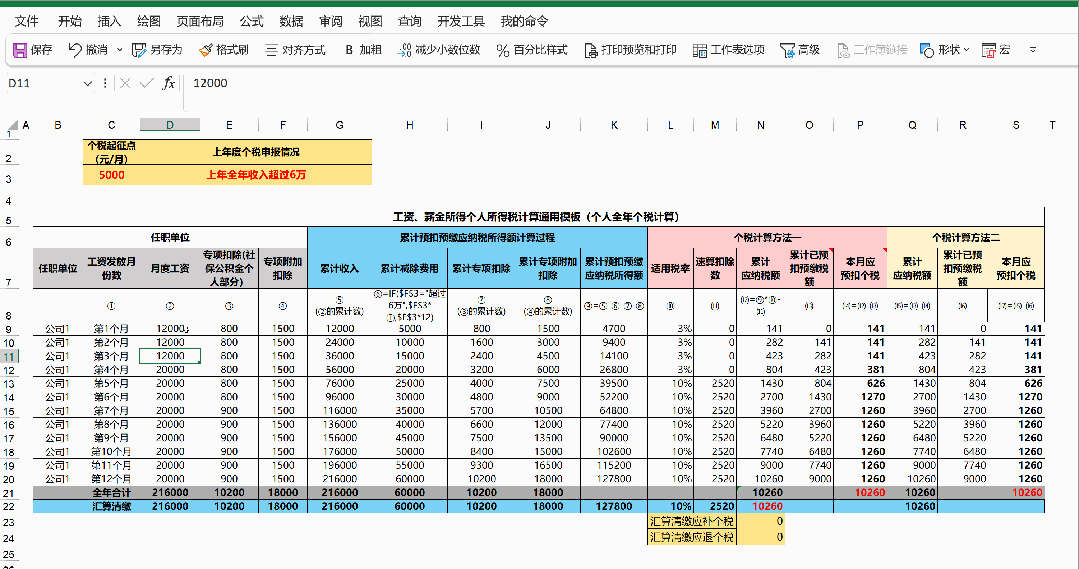The height and width of the screenshot is (569, 1079).
Task: Click the 累计收入 column header cell
Action: (339, 268)
